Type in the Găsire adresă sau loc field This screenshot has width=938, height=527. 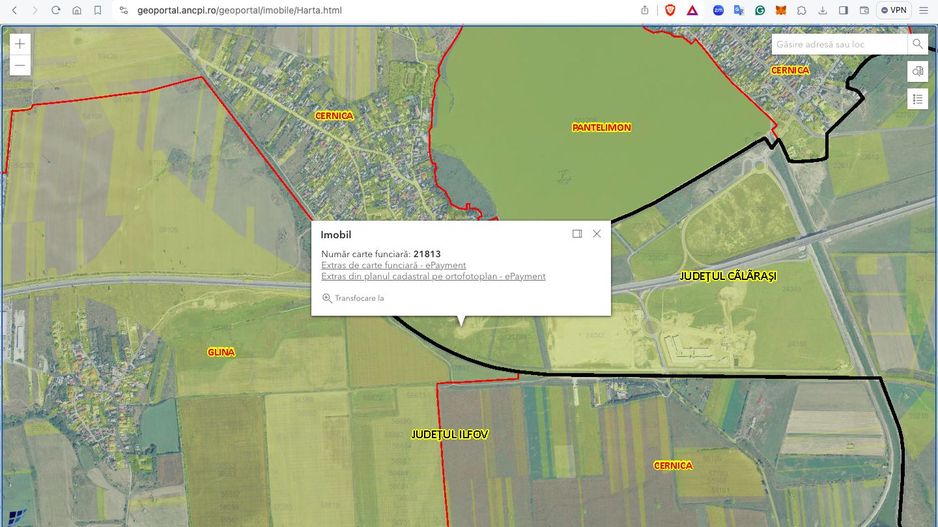click(x=838, y=45)
